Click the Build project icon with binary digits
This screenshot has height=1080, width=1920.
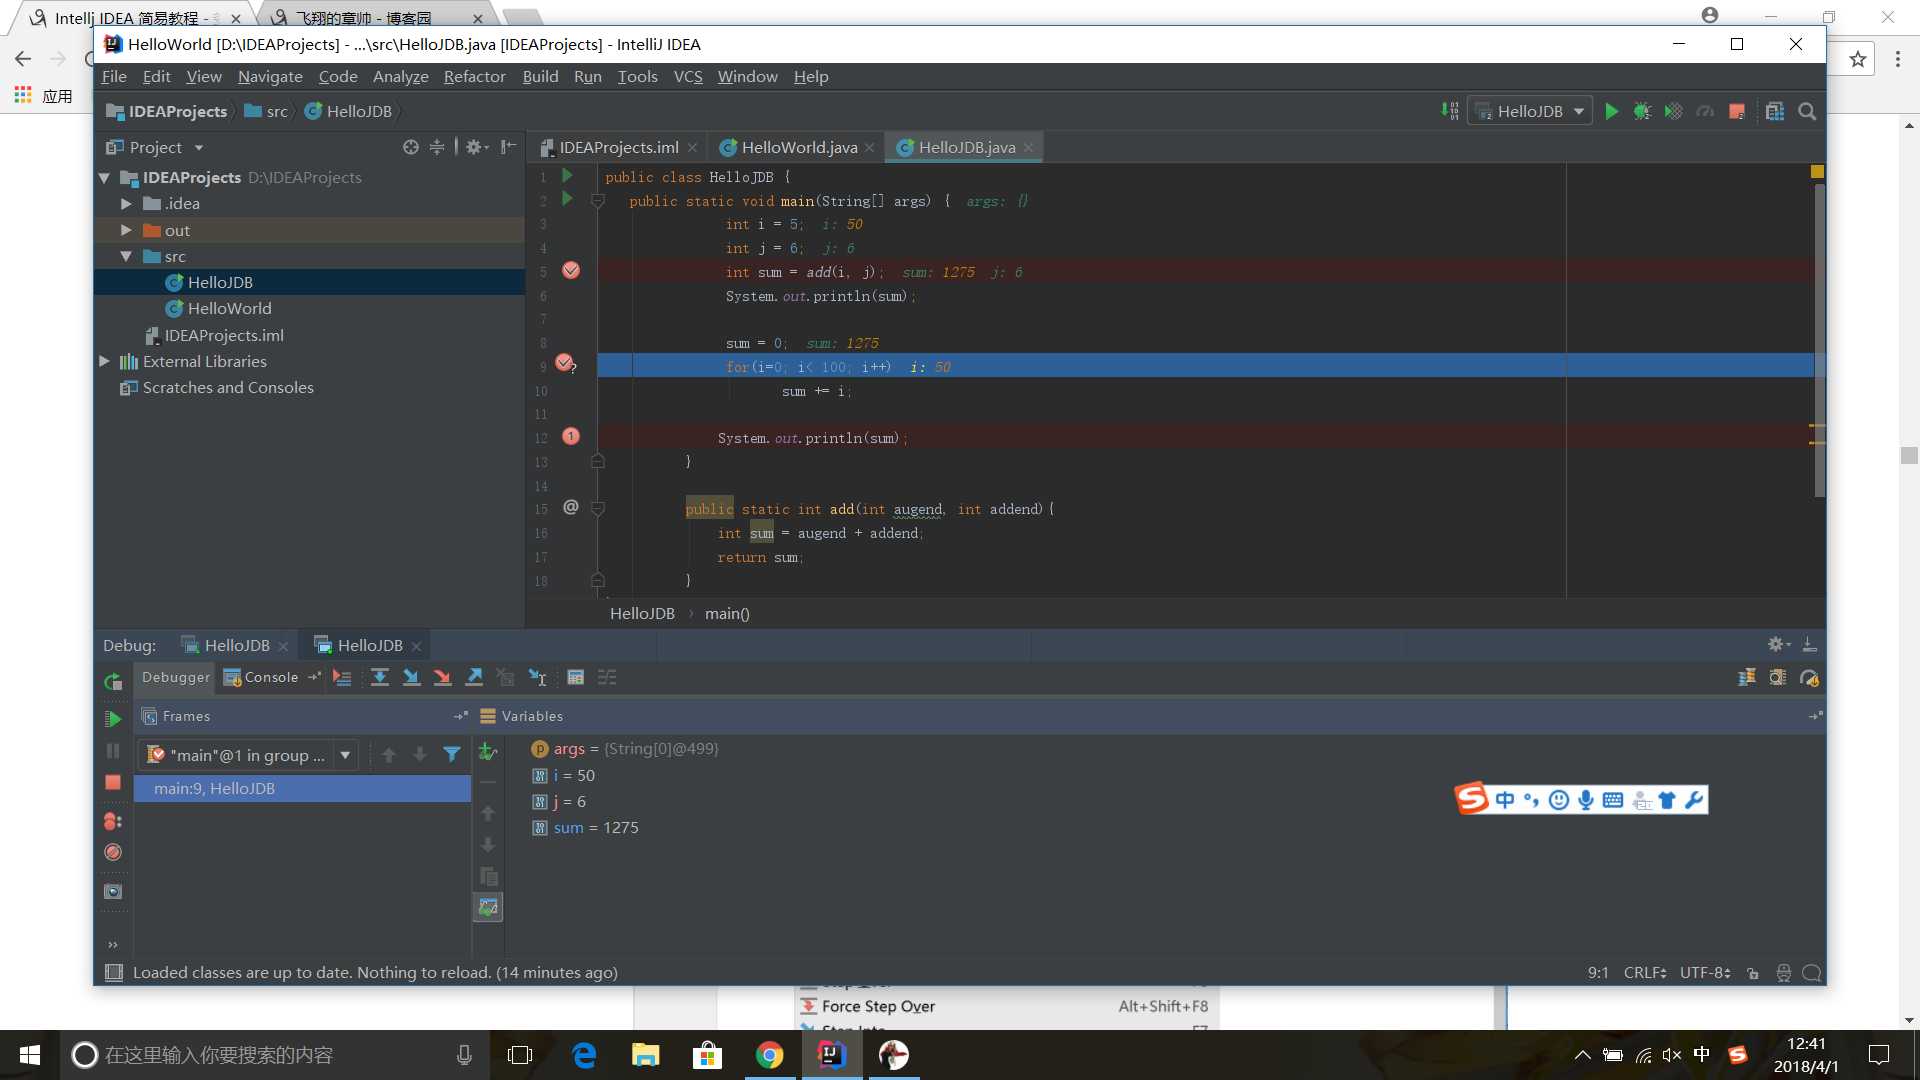pos(1450,112)
